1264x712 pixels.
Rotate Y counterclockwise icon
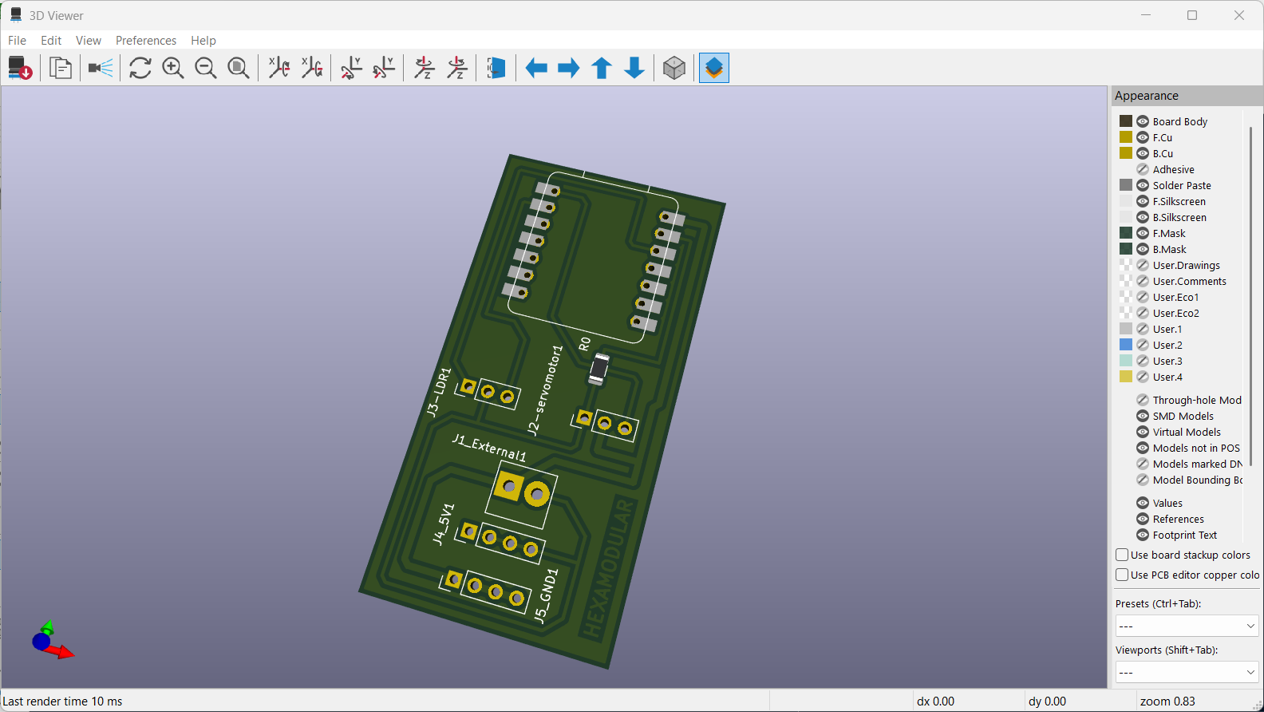[384, 68]
